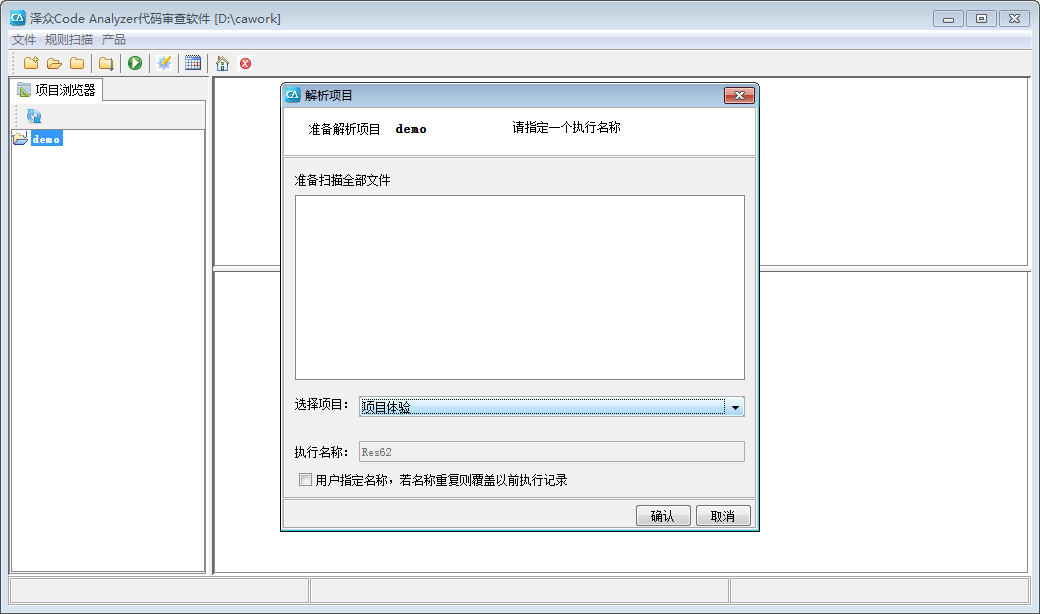Image resolution: width=1040 pixels, height=614 pixels.
Task: Minimize the main application window
Action: tap(948, 19)
